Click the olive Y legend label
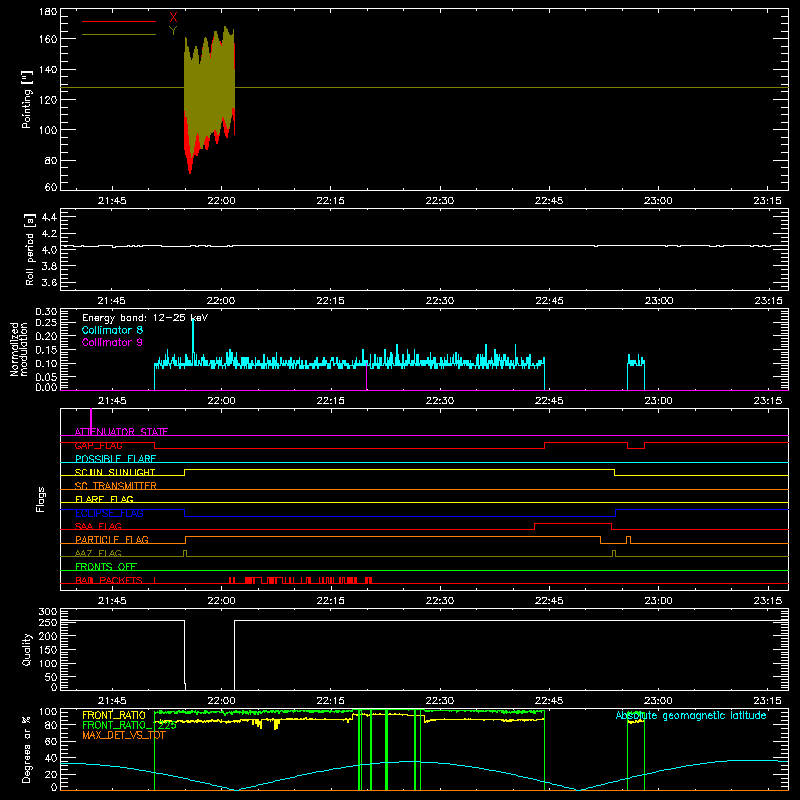The width and height of the screenshot is (800, 800). 173,31
